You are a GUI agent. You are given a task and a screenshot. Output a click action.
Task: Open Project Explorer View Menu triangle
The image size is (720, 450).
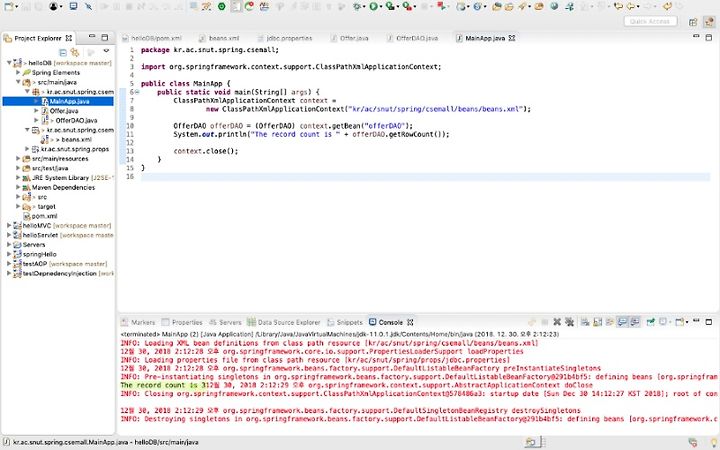click(x=107, y=51)
